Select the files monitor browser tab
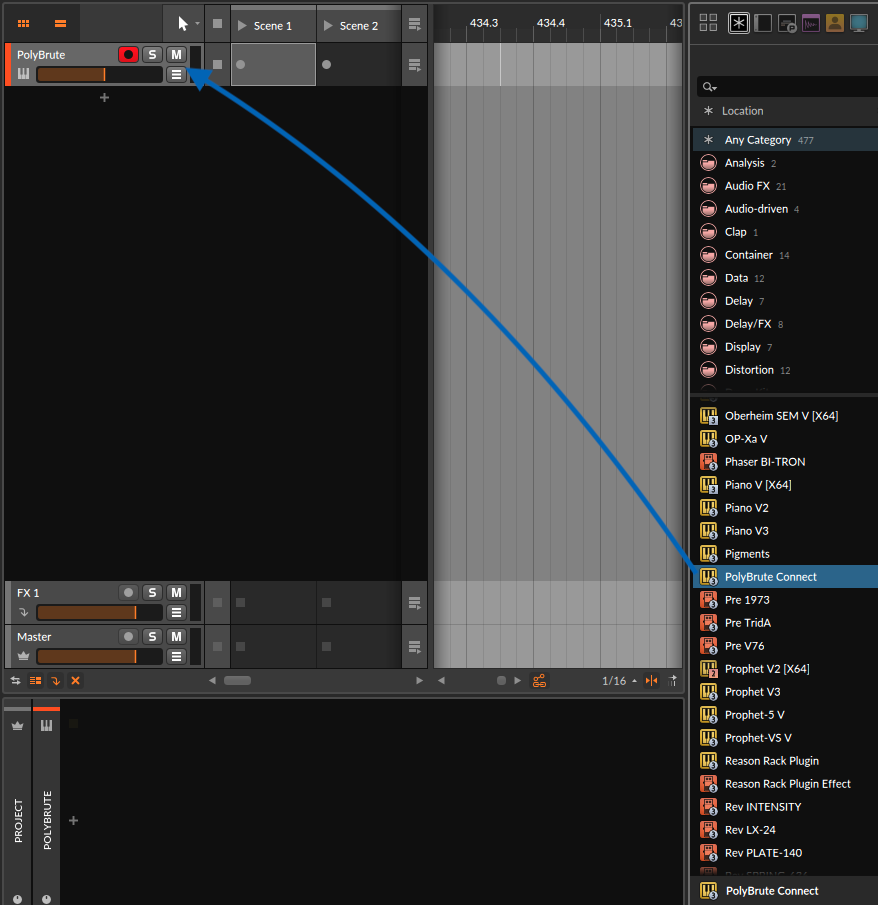Viewport: 878px width, 905px height. point(859,23)
